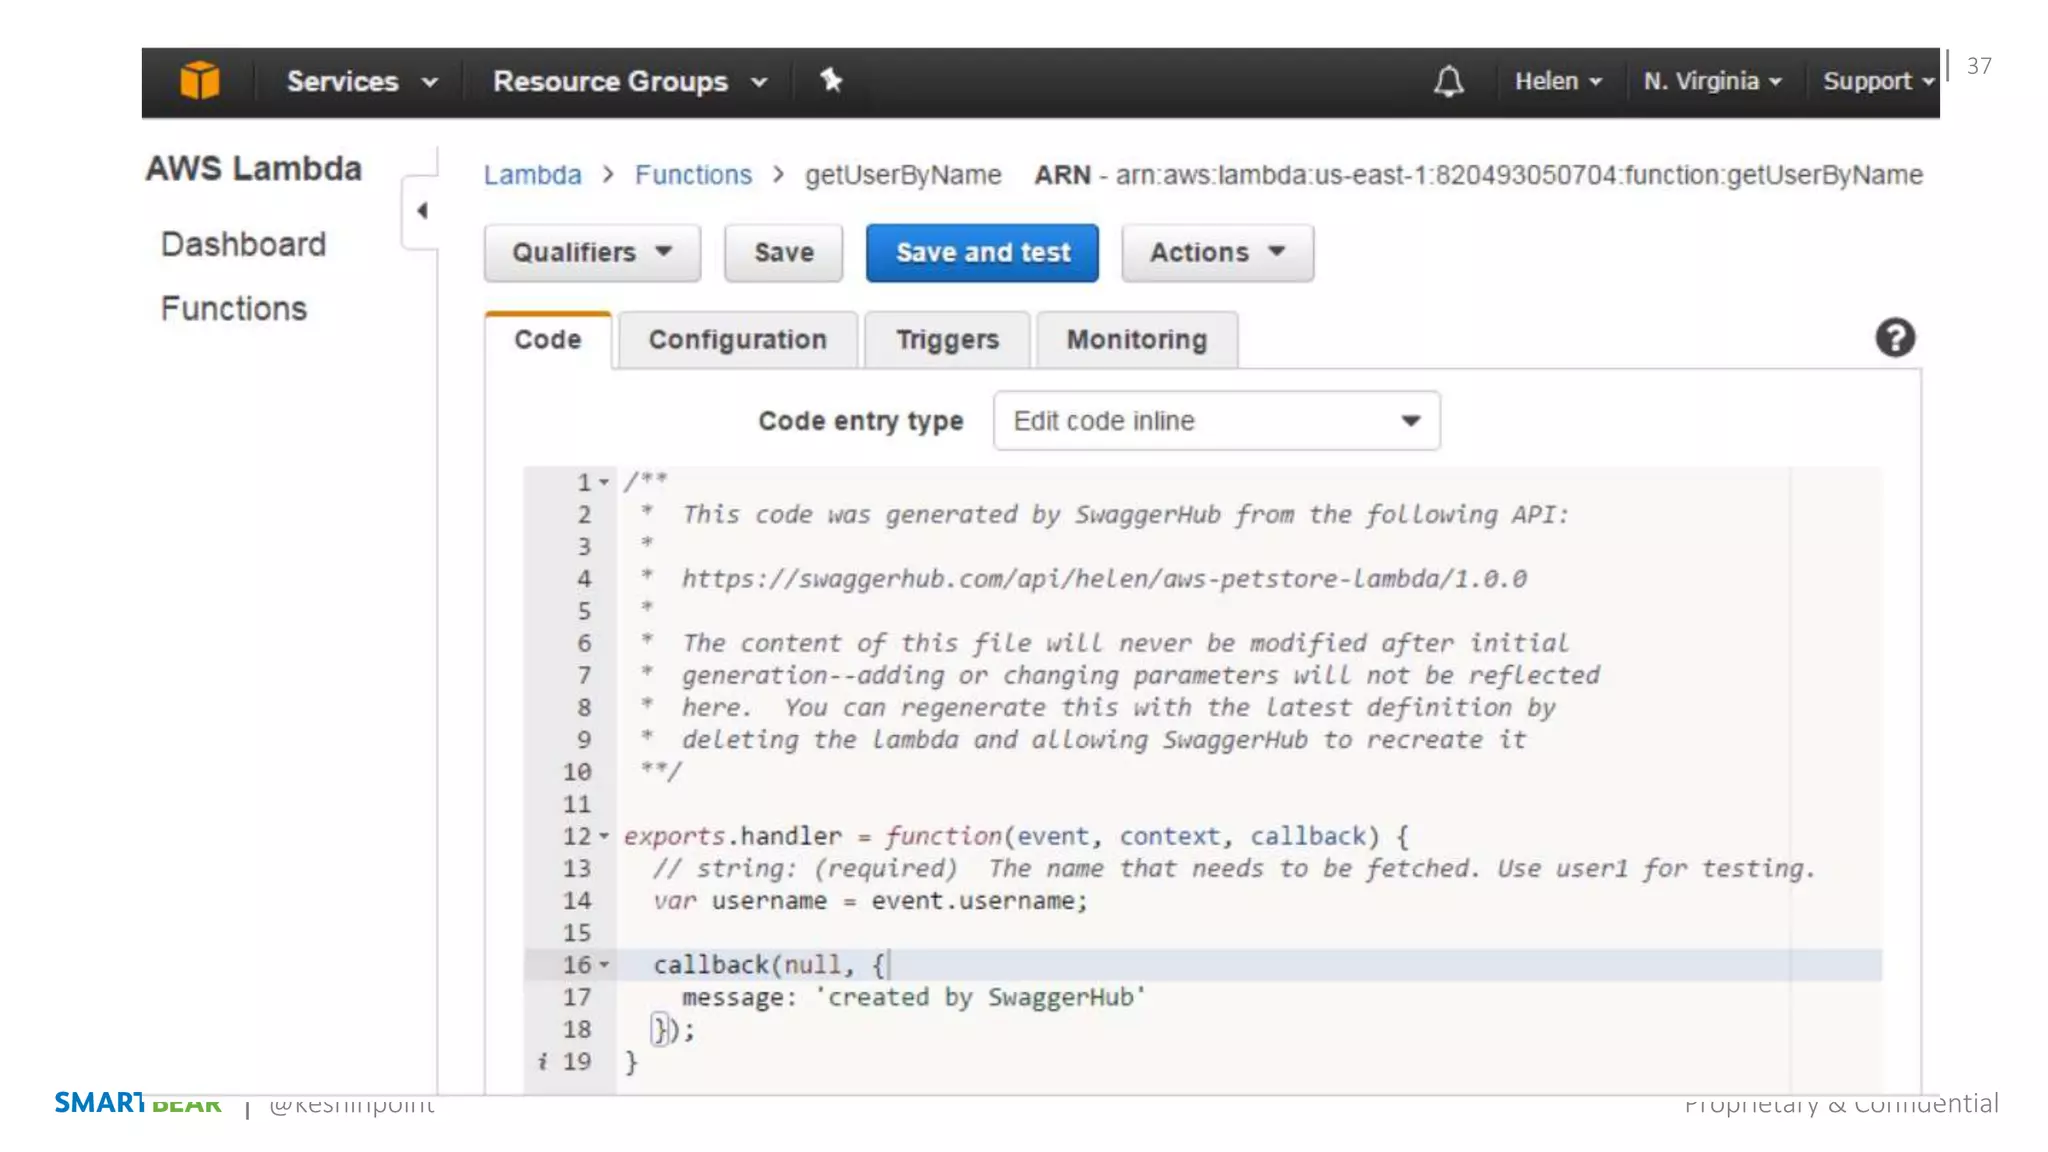Click the help question mark icon
The height and width of the screenshot is (1152, 2048).
pyautogui.click(x=1894, y=338)
